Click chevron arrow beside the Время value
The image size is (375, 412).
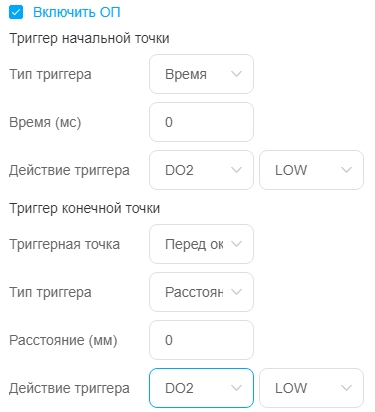(236, 74)
